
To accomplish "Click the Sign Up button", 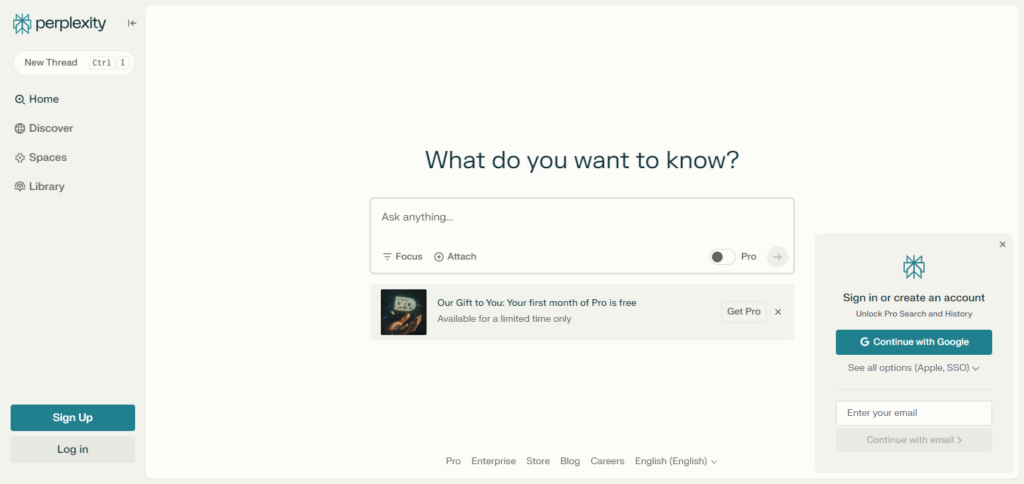I will (72, 418).
